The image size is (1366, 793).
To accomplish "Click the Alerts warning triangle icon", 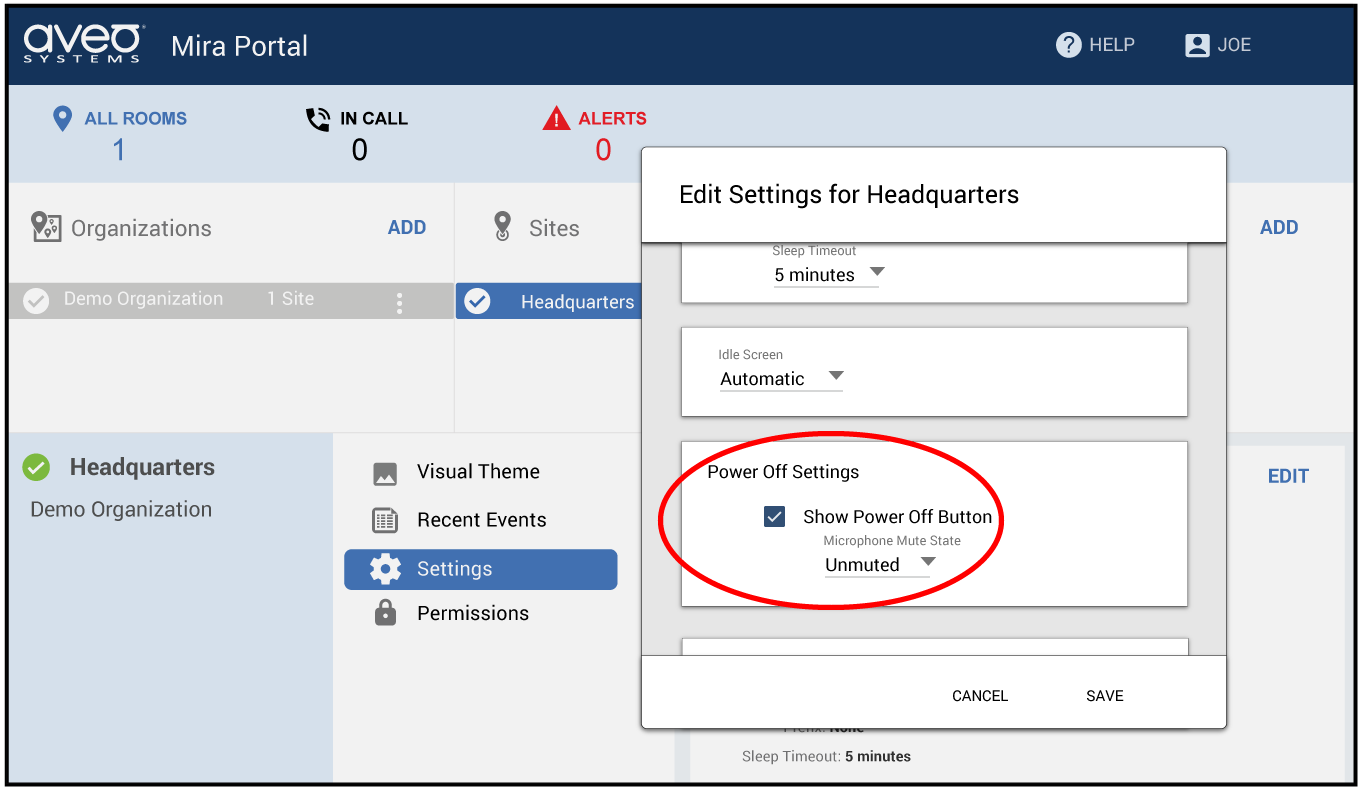I will tap(556, 119).
